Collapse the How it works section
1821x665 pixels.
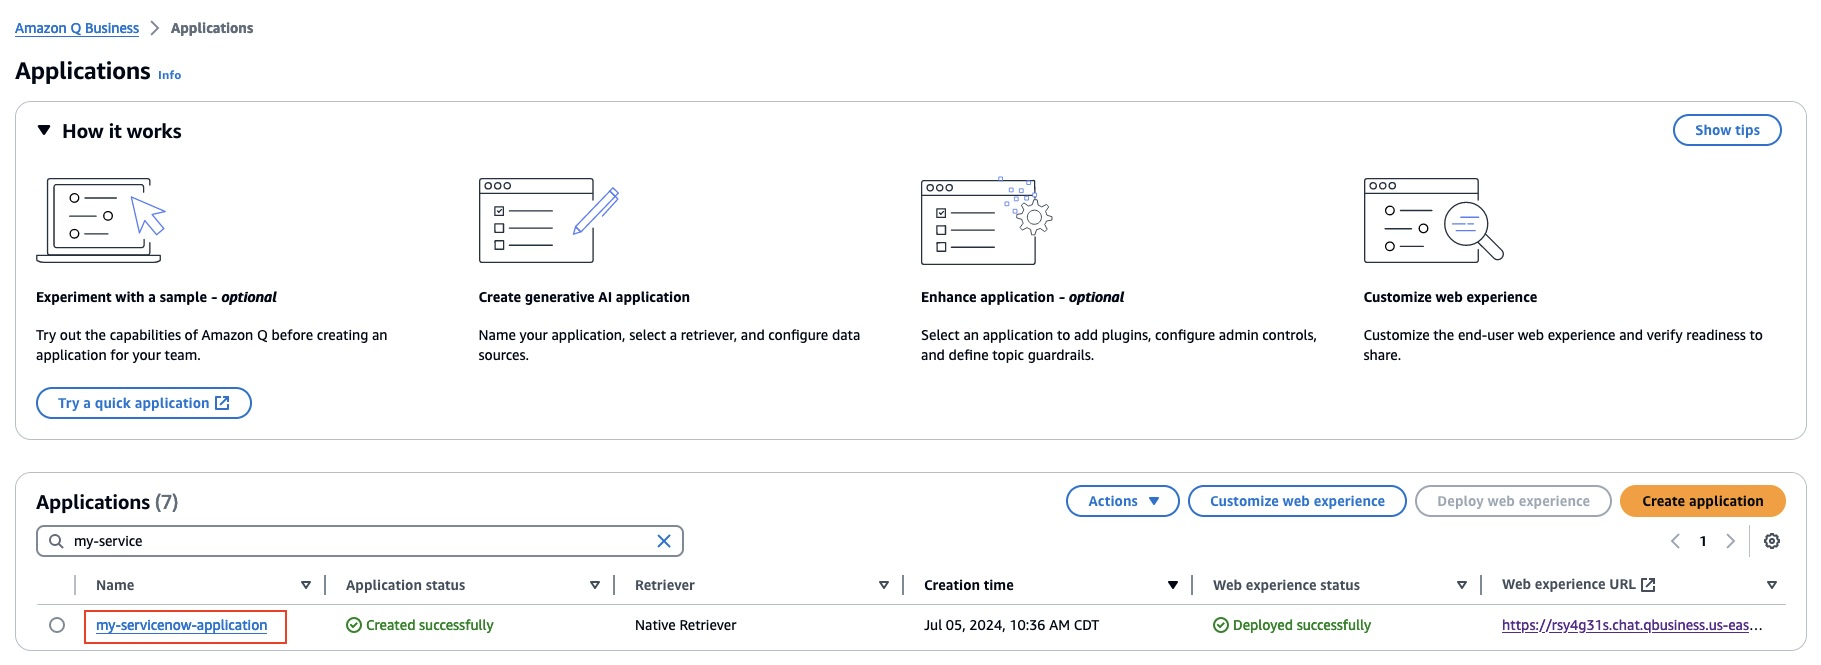[44, 131]
